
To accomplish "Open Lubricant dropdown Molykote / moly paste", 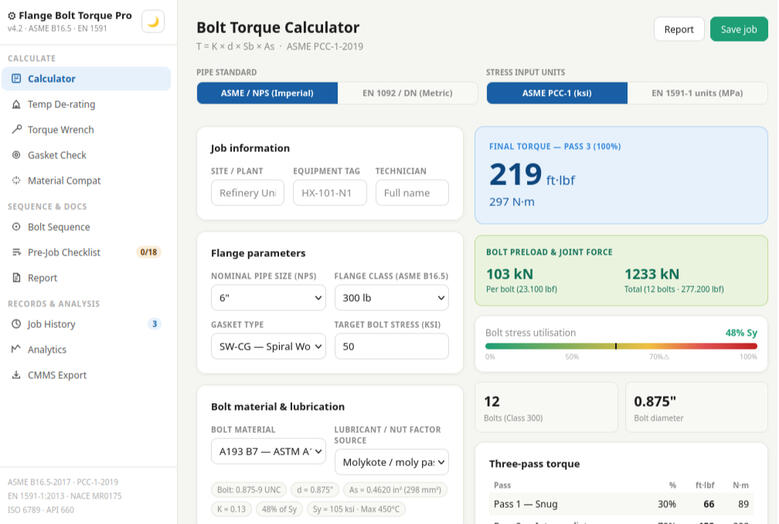I will tap(391, 462).
